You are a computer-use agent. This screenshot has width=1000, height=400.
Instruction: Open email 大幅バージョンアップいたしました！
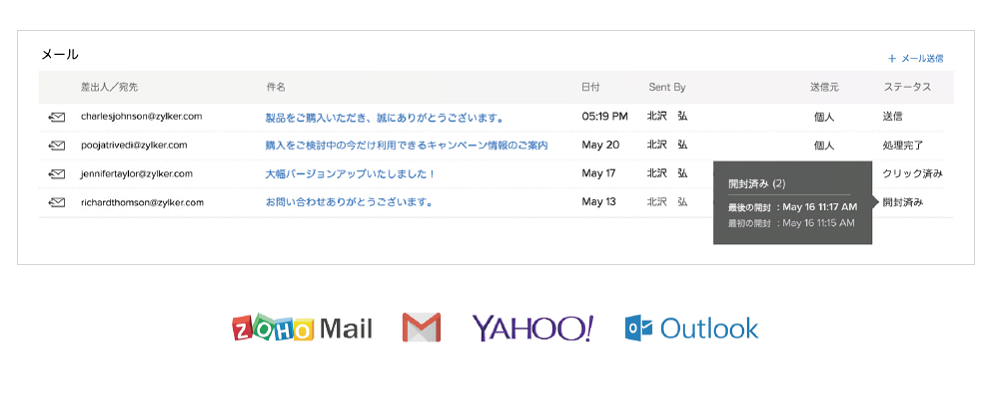click(x=350, y=174)
